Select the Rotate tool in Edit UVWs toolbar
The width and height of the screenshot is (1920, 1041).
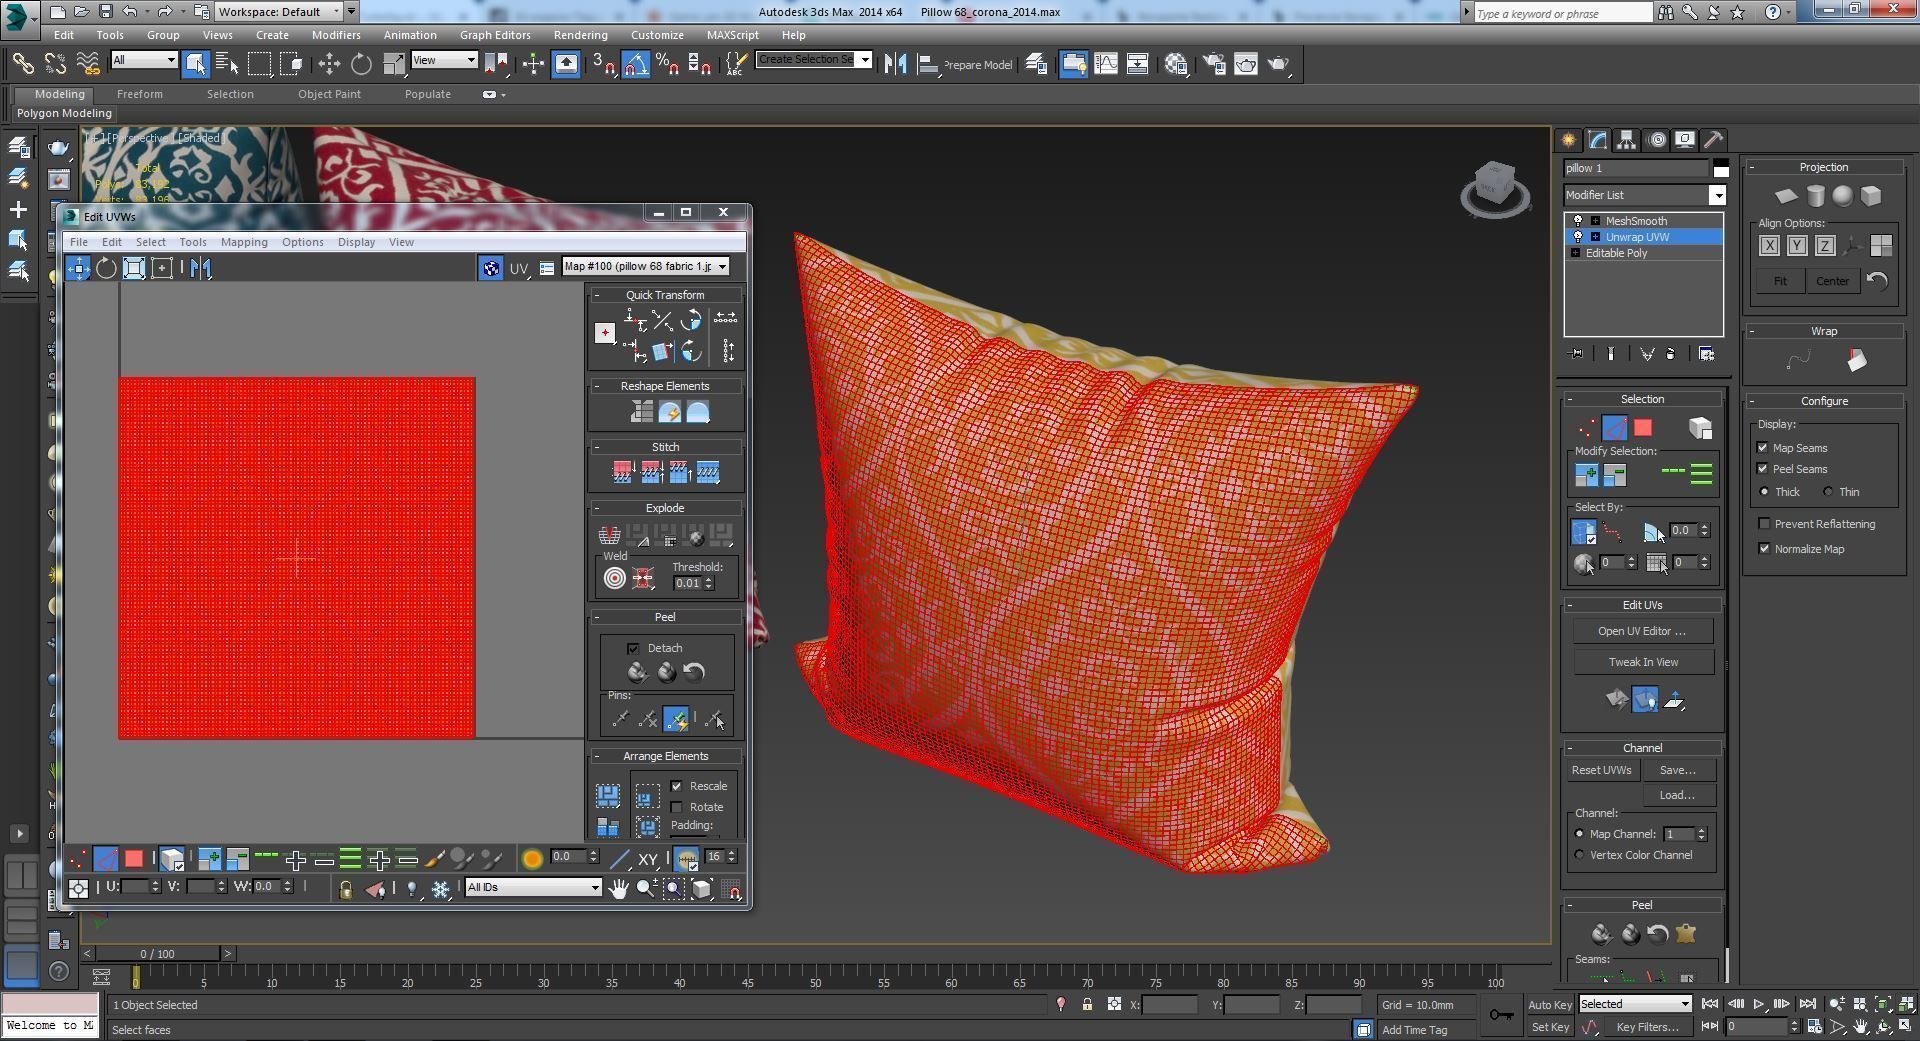pos(106,268)
